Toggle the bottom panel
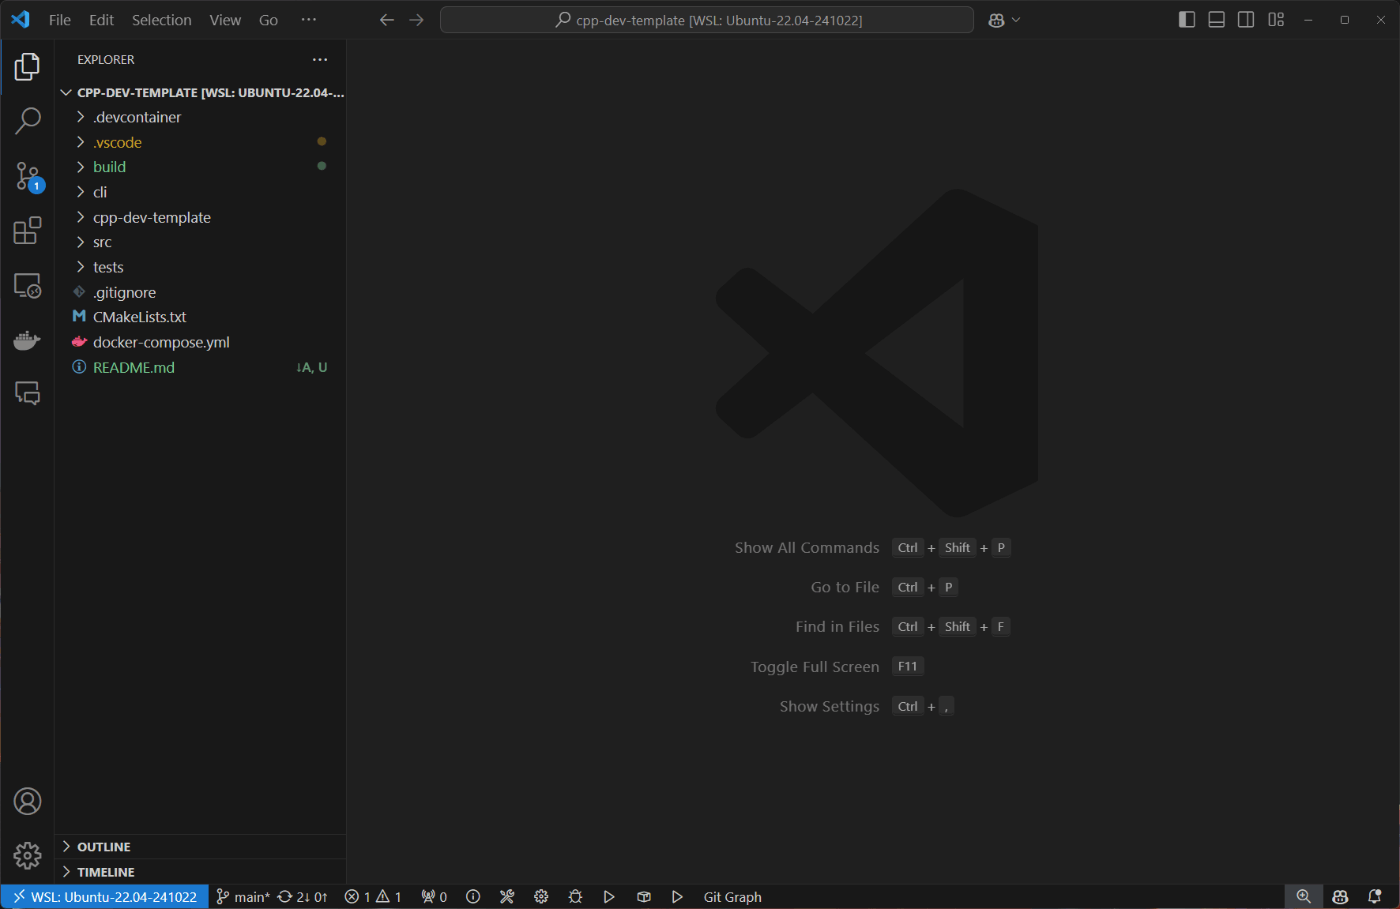Screen dimensions: 1400x909 coord(1216,20)
